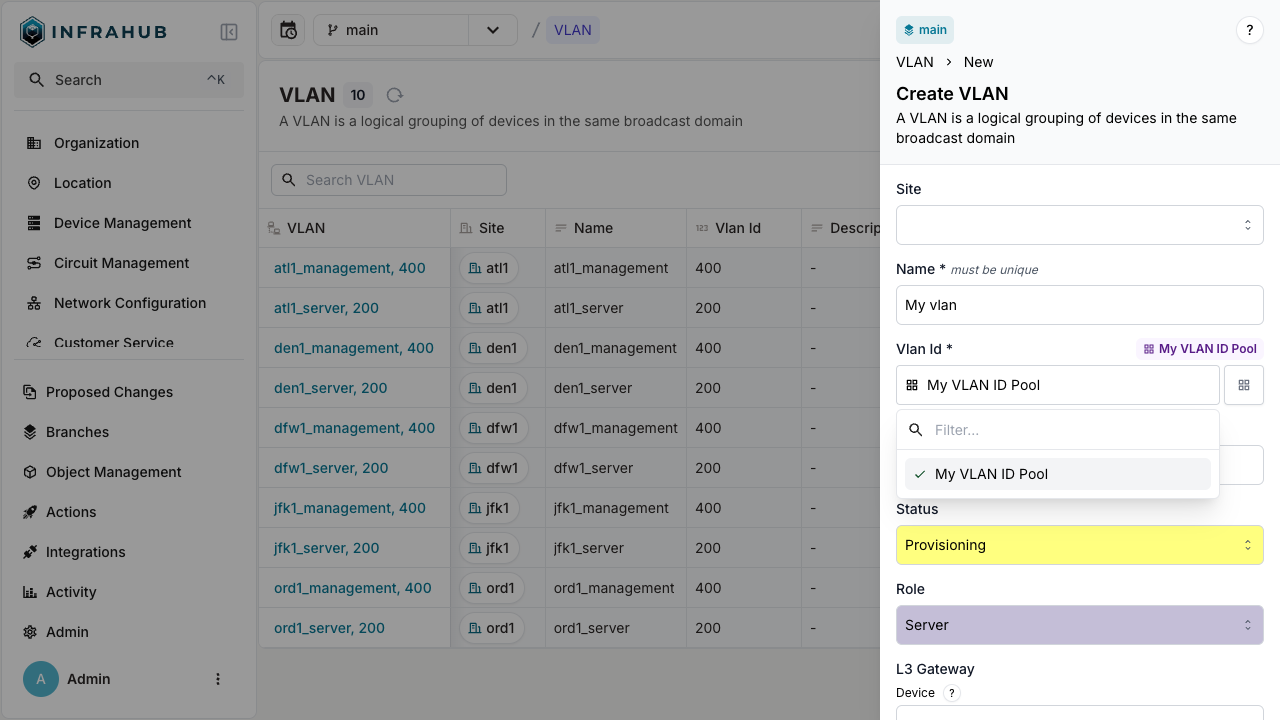Open the Admin account three-dot menu

[x=218, y=679]
